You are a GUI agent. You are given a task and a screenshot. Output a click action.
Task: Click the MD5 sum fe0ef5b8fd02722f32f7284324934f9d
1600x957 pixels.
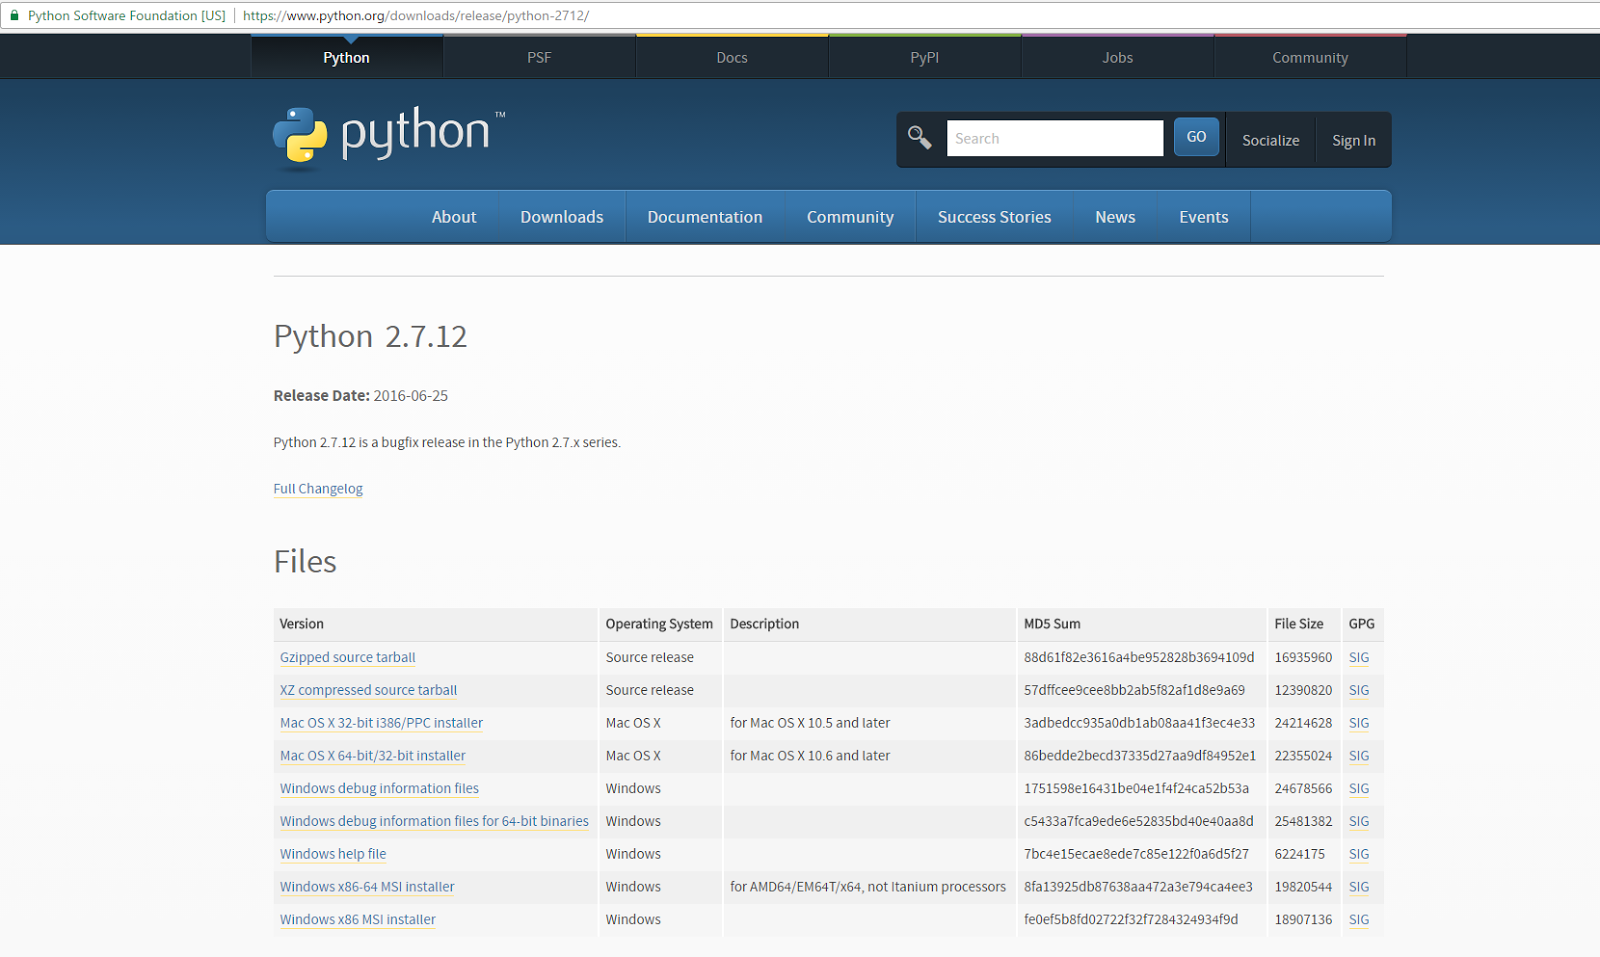[1131, 920]
